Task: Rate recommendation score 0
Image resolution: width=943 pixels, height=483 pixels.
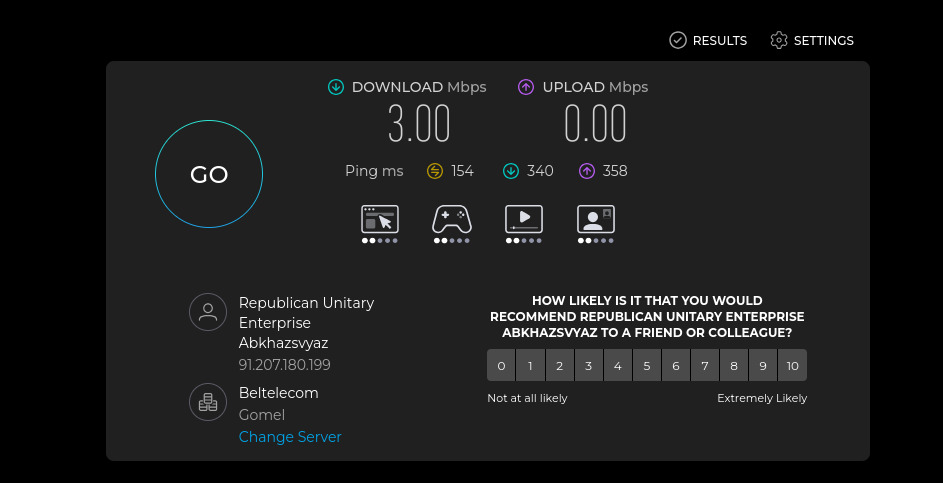Action: coord(501,366)
